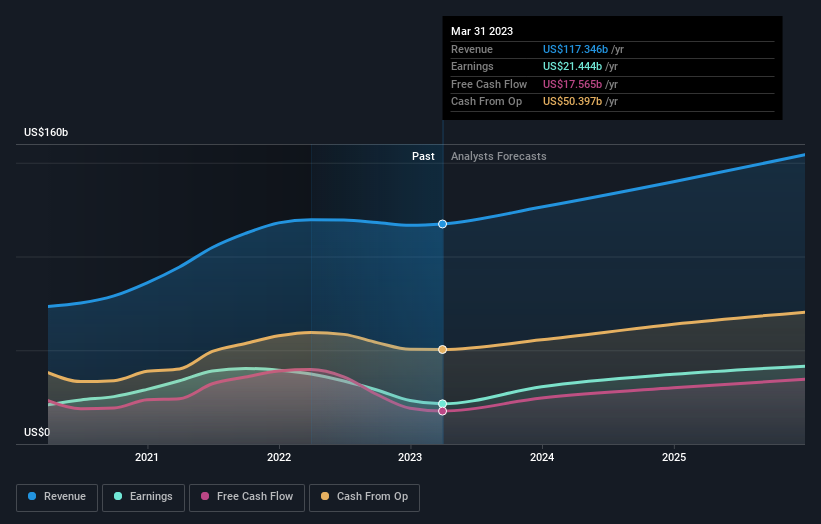Click the US$0 y-axis label
Image resolution: width=821 pixels, height=524 pixels.
37,432
